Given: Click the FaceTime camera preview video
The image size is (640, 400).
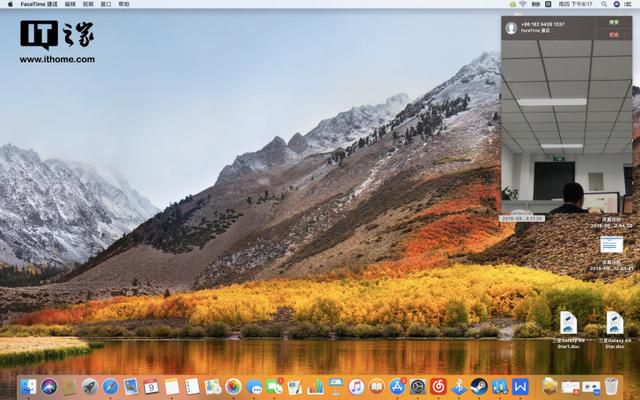Looking at the screenshot, I should [x=567, y=127].
